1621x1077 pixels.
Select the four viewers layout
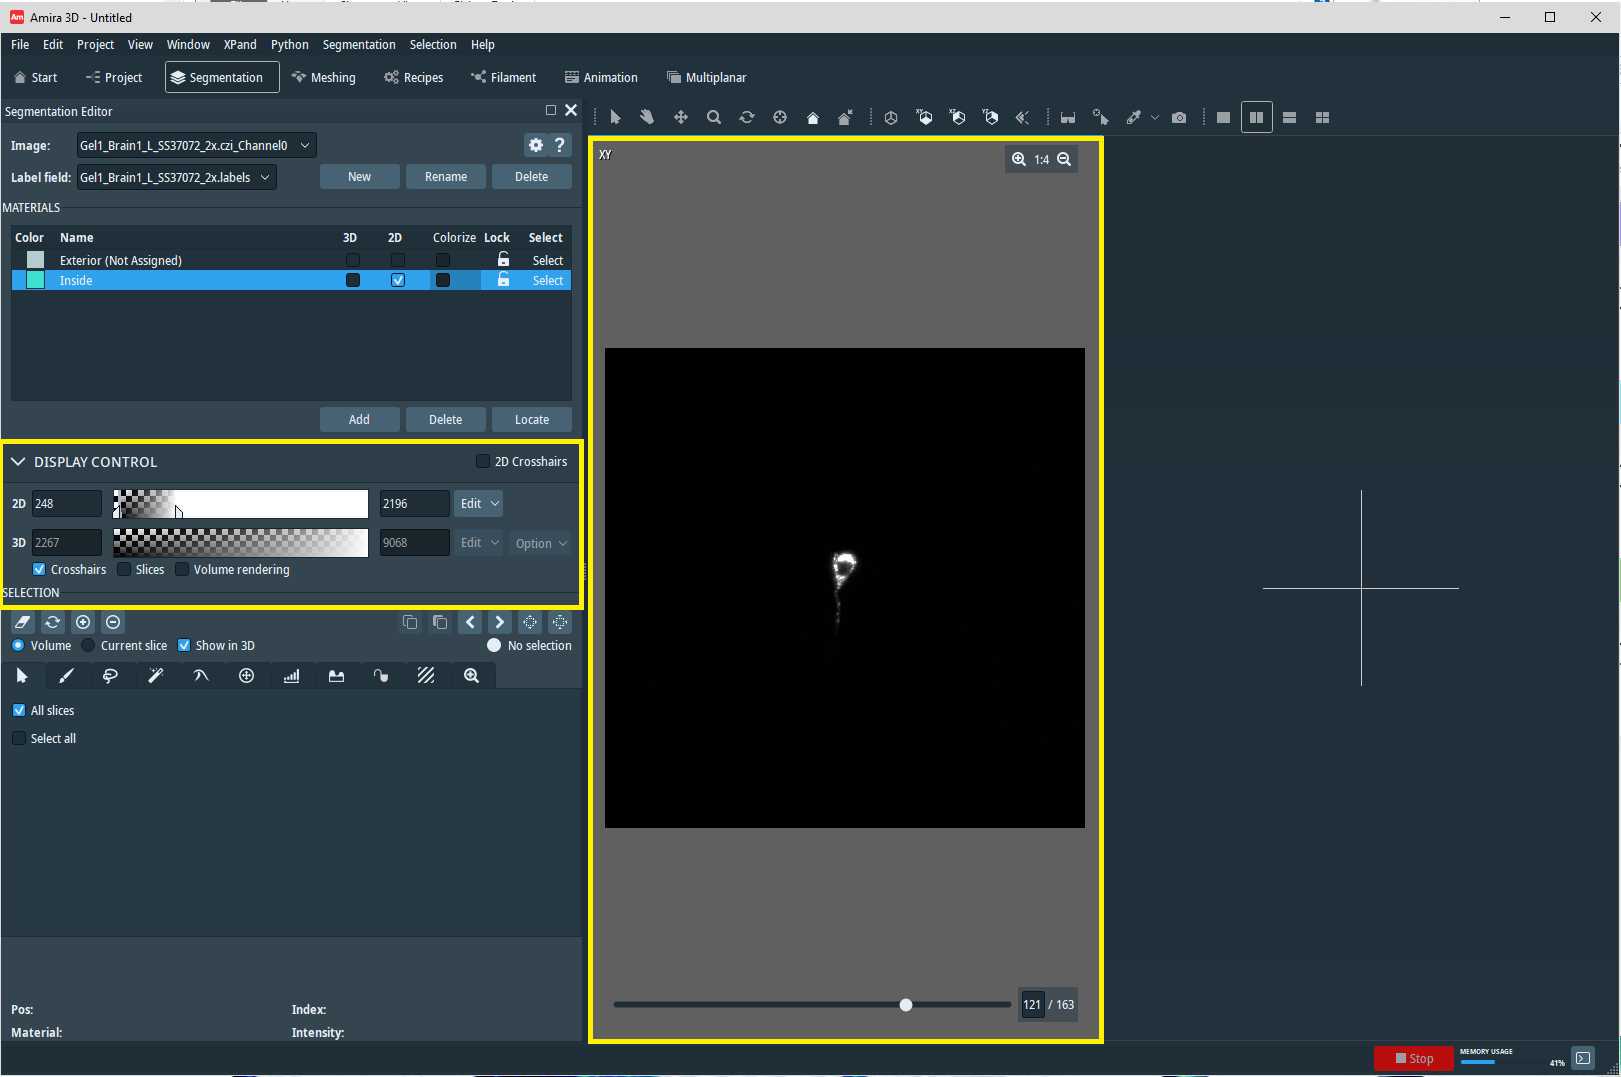(x=1322, y=117)
